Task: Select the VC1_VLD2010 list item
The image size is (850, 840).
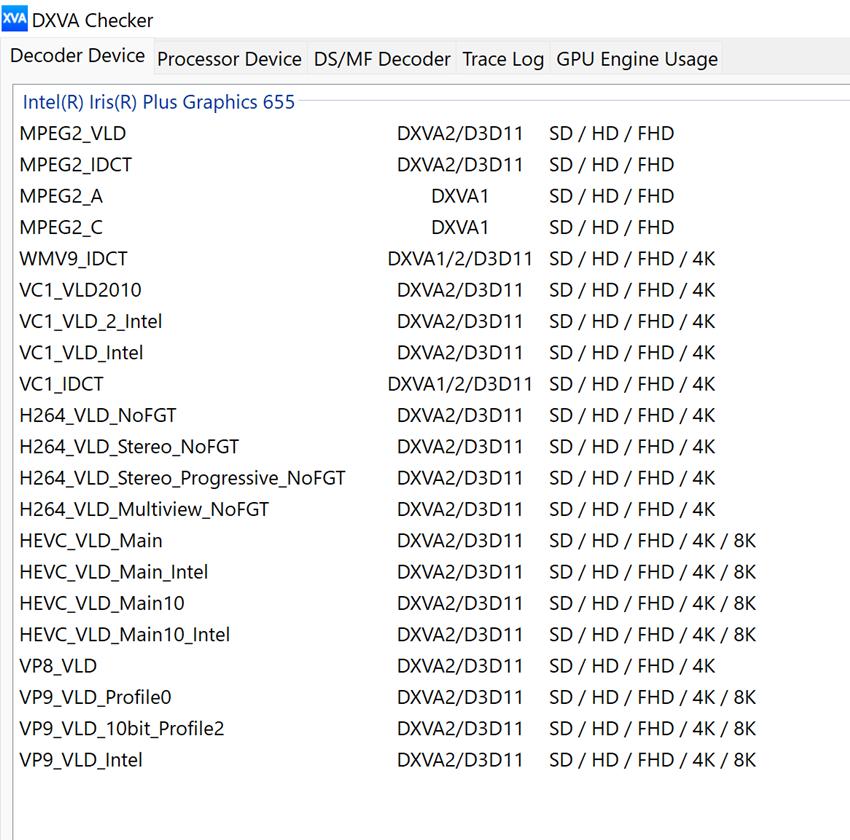Action: click(81, 290)
